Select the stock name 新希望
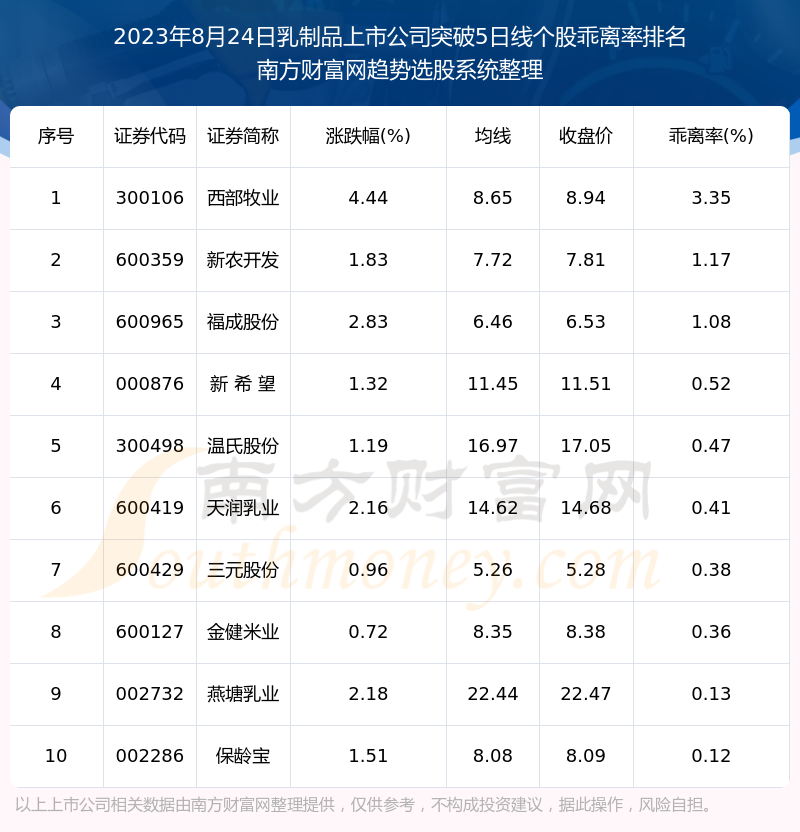This screenshot has height=832, width=800. (x=243, y=384)
